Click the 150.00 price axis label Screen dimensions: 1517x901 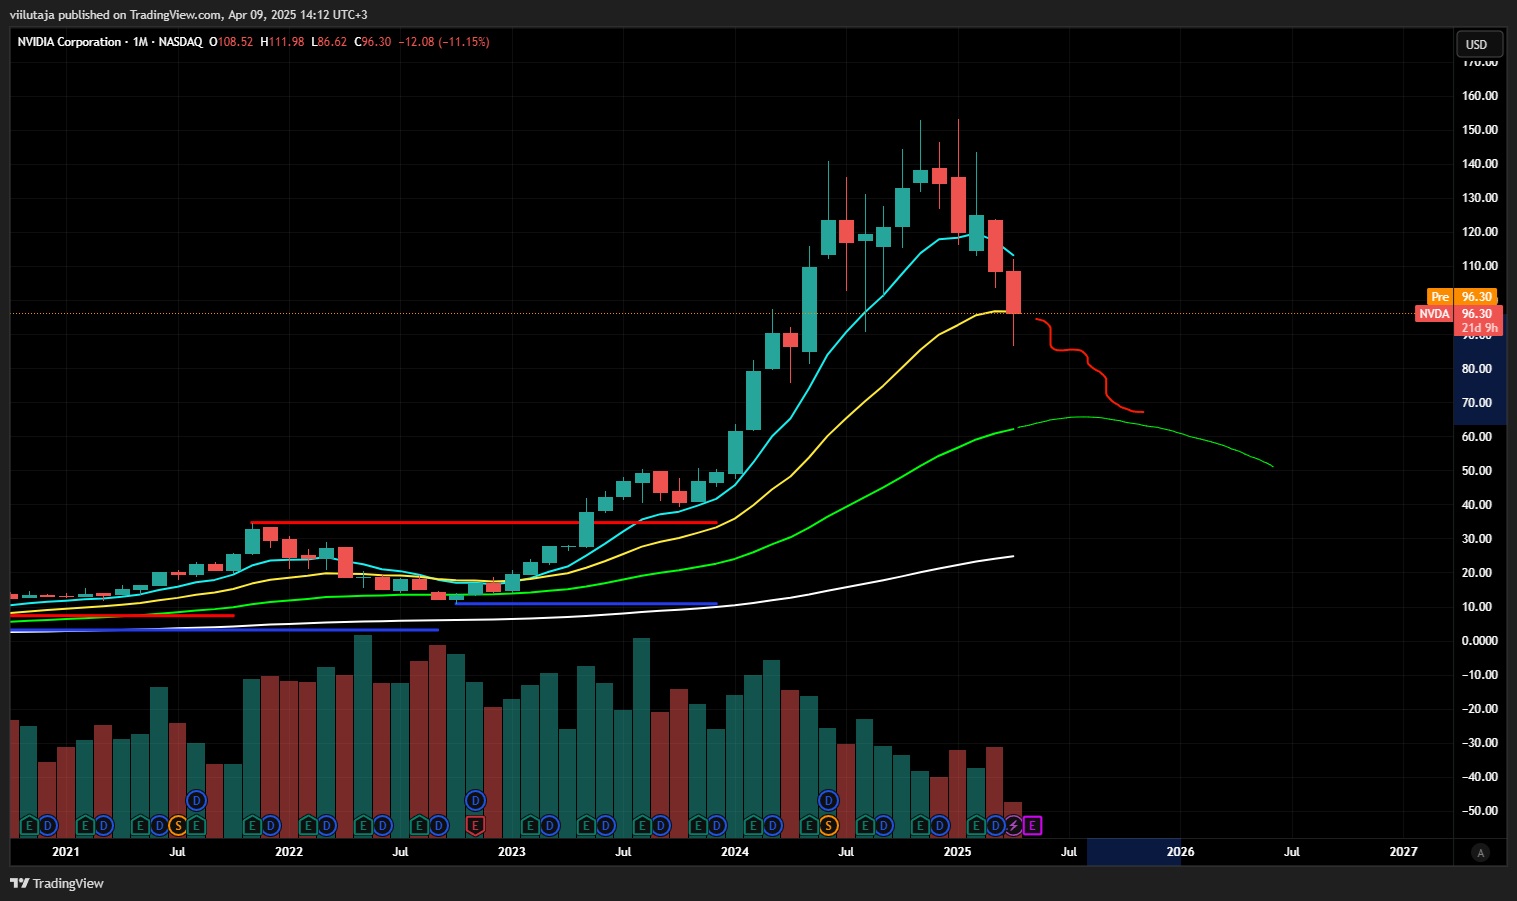[1479, 130]
